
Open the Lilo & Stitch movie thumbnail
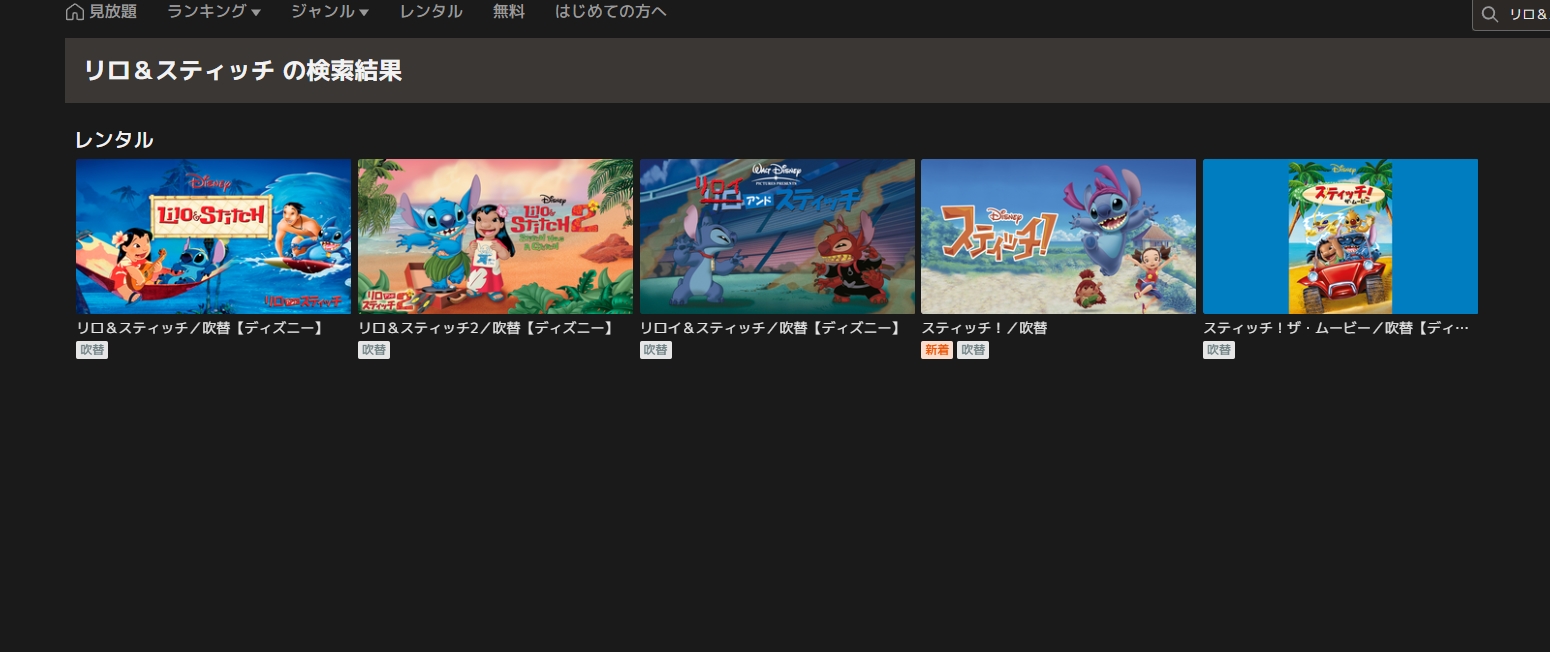click(x=213, y=236)
